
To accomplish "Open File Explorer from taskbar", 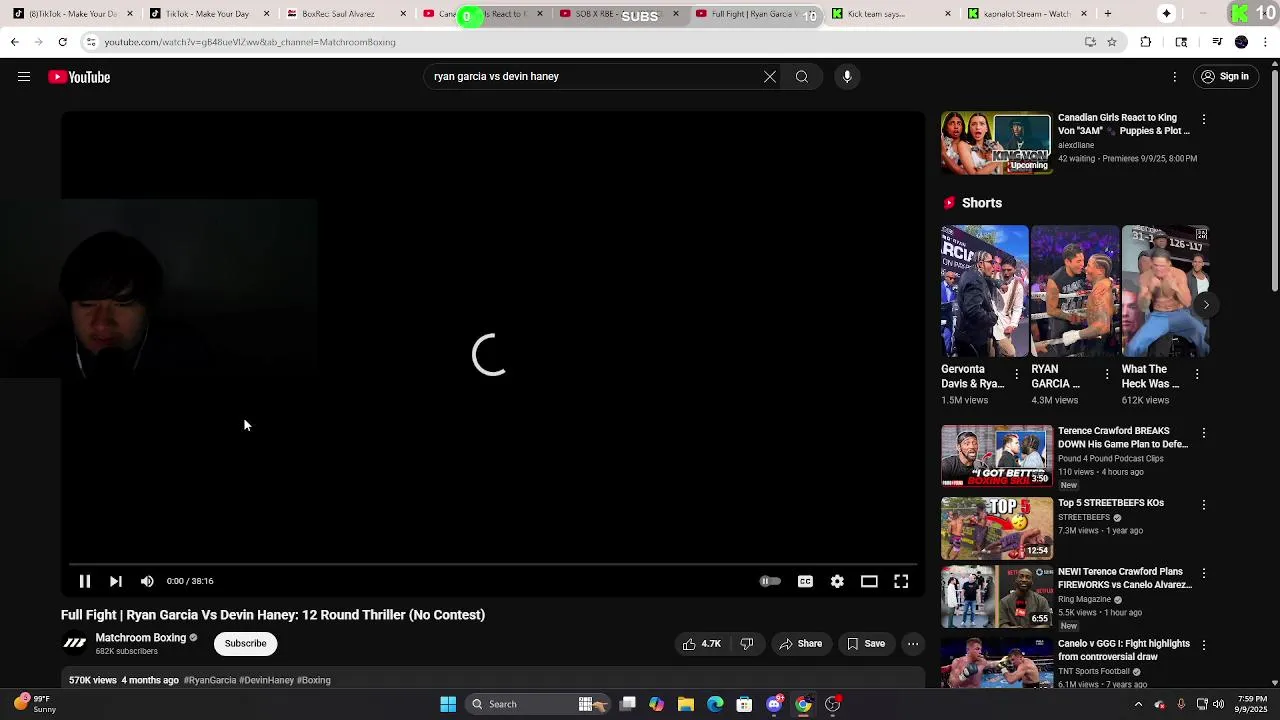I will [686, 704].
